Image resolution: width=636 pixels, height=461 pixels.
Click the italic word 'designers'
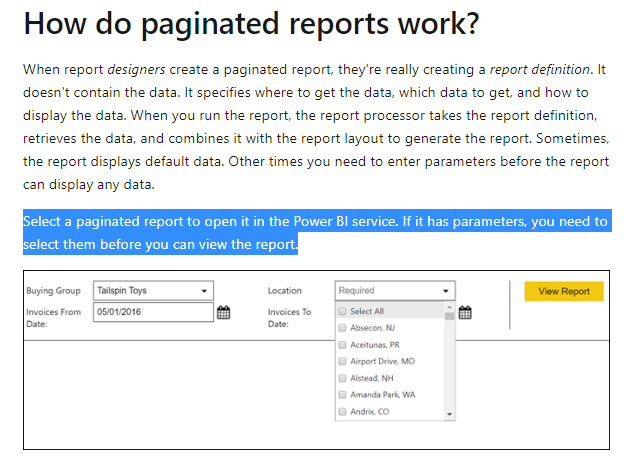[136, 70]
